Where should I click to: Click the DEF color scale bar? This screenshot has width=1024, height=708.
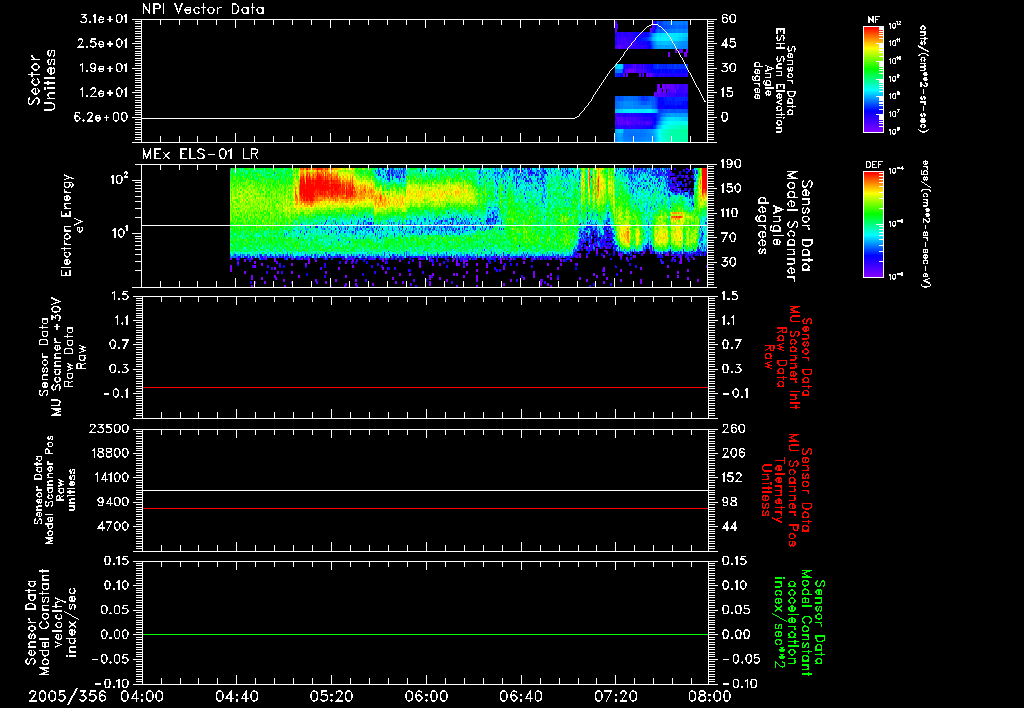click(x=873, y=223)
